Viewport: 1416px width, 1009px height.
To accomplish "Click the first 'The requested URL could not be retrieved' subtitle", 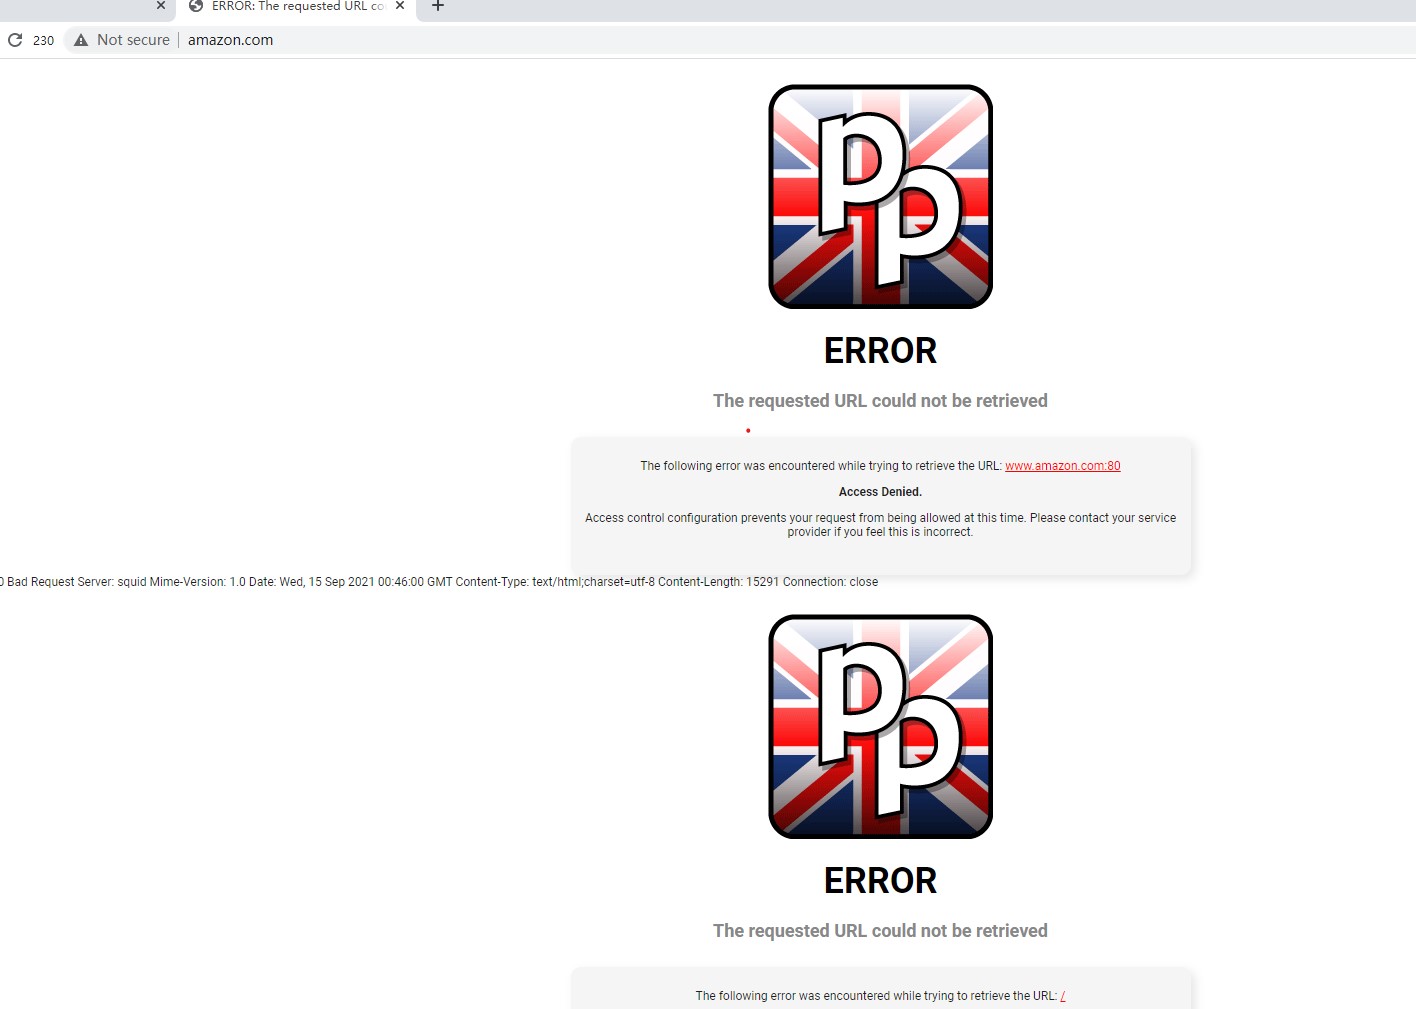I will click(x=880, y=401).
